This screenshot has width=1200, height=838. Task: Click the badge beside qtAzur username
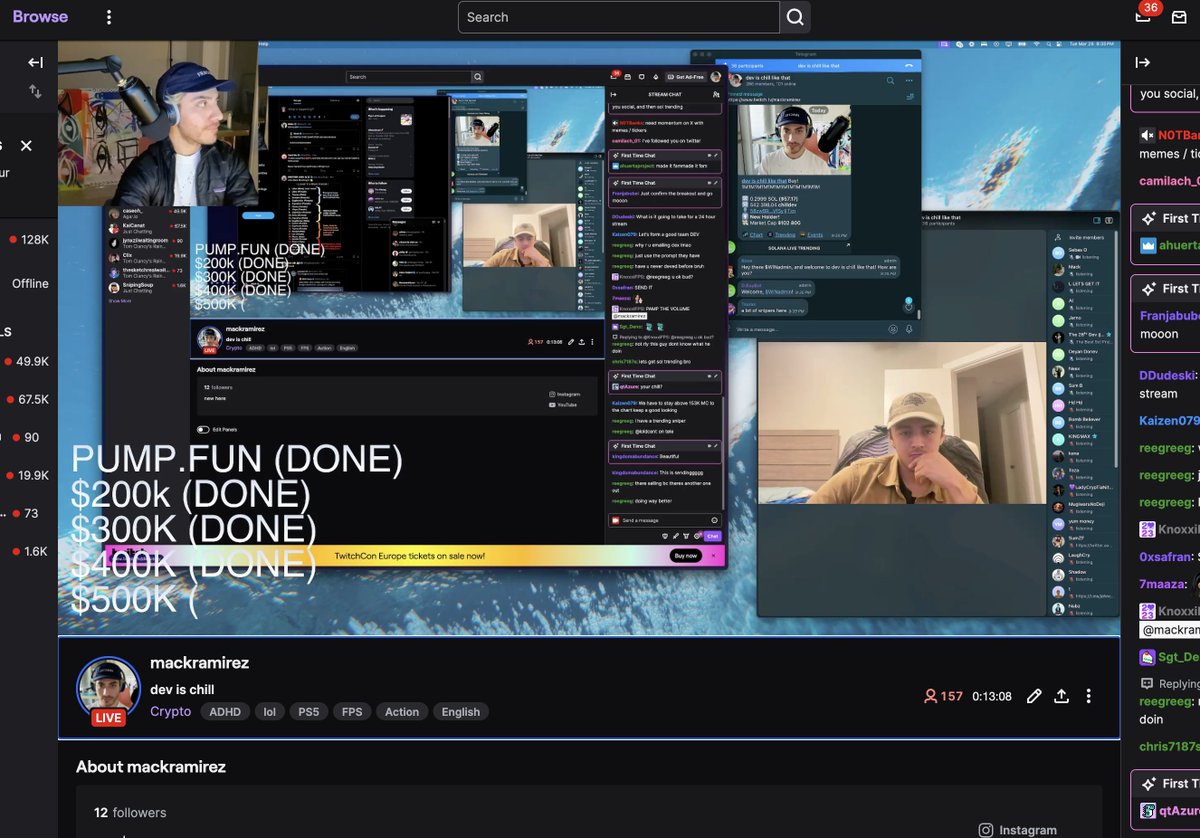pyautogui.click(x=1148, y=811)
